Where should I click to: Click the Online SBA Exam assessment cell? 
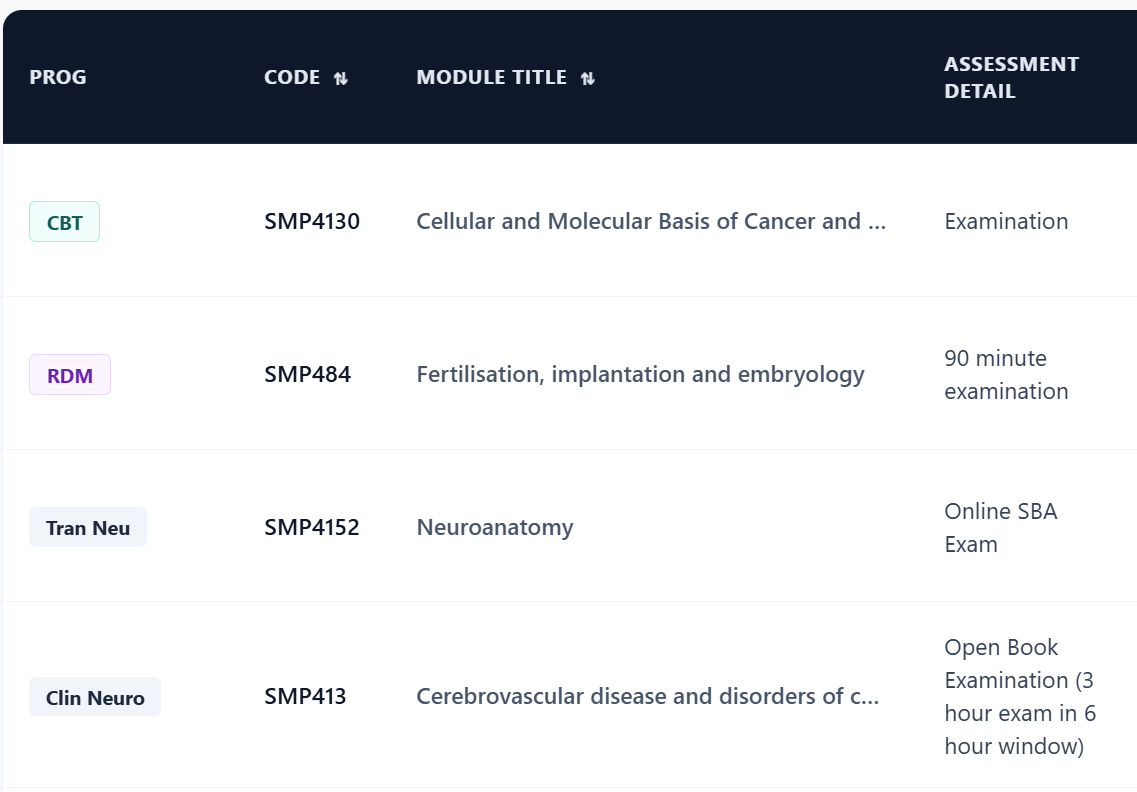[x=1001, y=527]
